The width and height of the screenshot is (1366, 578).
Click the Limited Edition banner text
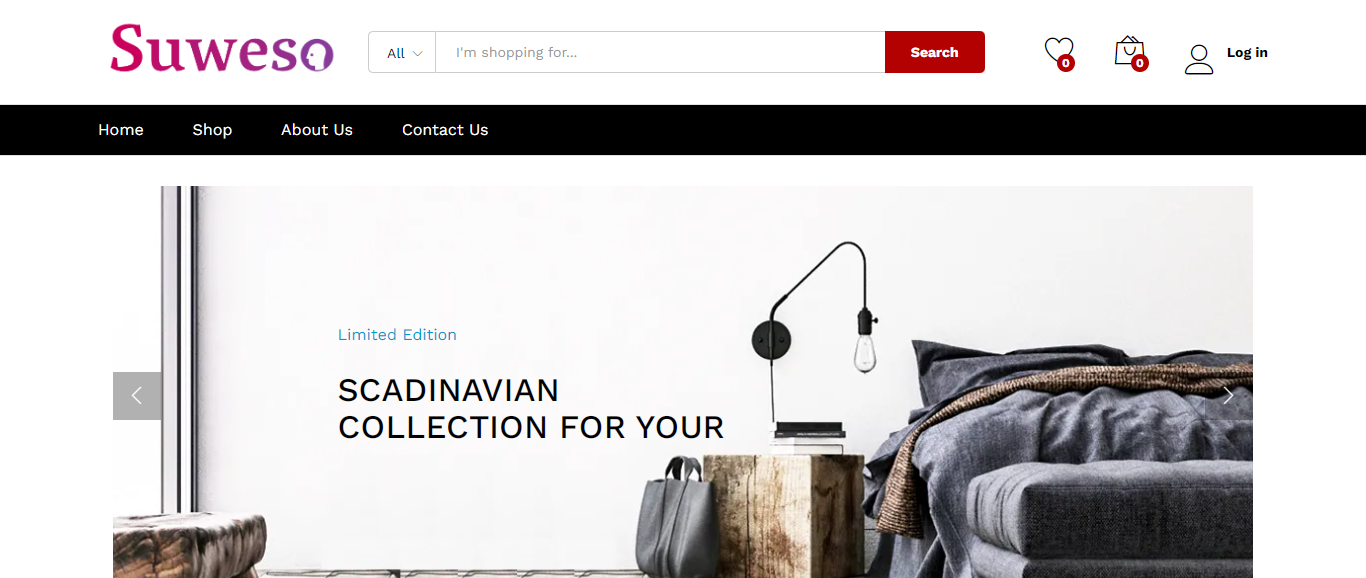397,335
